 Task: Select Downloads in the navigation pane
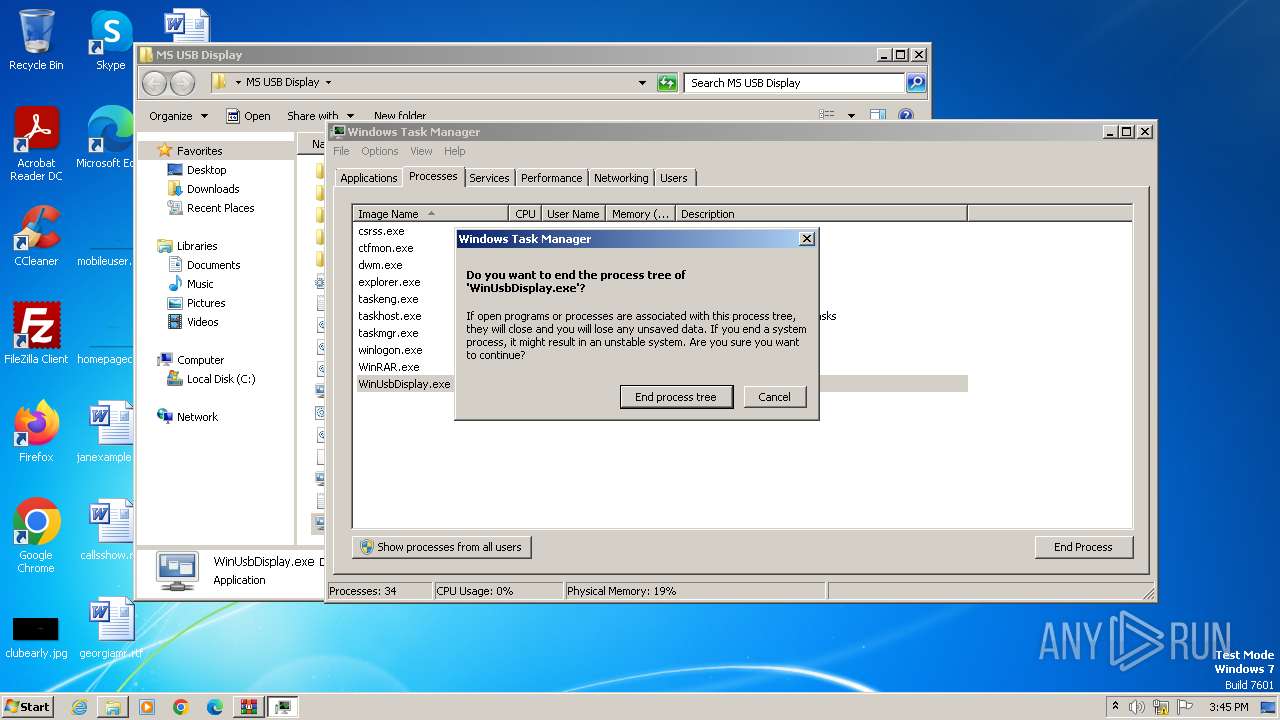point(213,189)
